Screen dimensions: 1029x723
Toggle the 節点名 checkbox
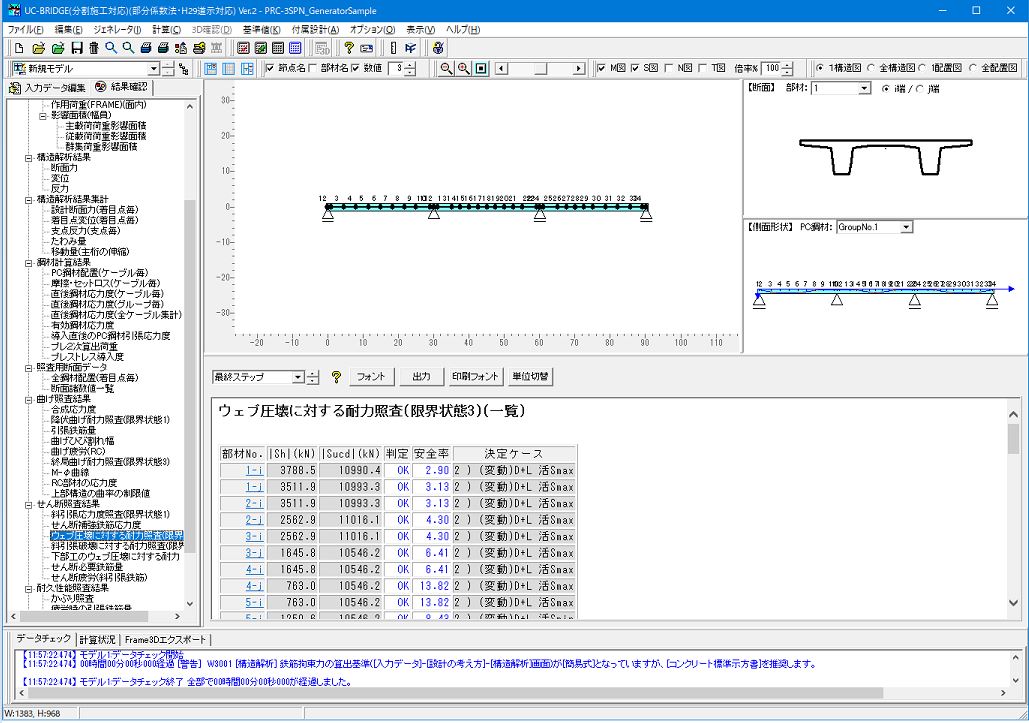pos(270,69)
